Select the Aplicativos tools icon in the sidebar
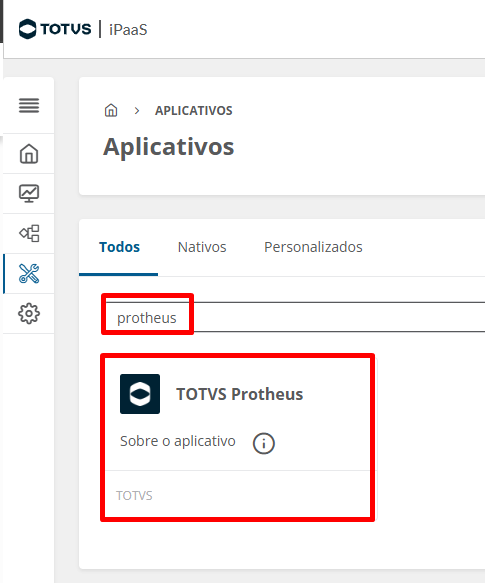Screen dimensions: 485x583 [29, 273]
